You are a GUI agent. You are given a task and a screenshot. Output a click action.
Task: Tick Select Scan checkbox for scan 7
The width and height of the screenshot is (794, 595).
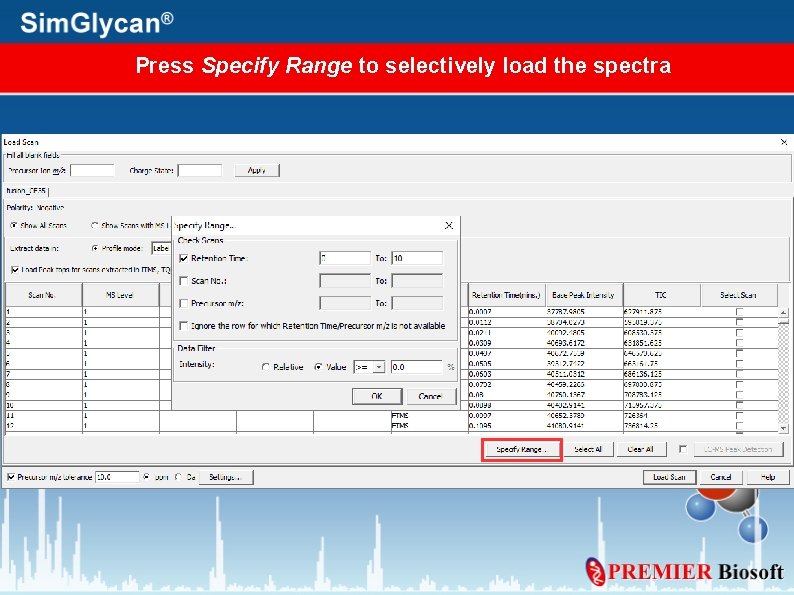[739, 374]
